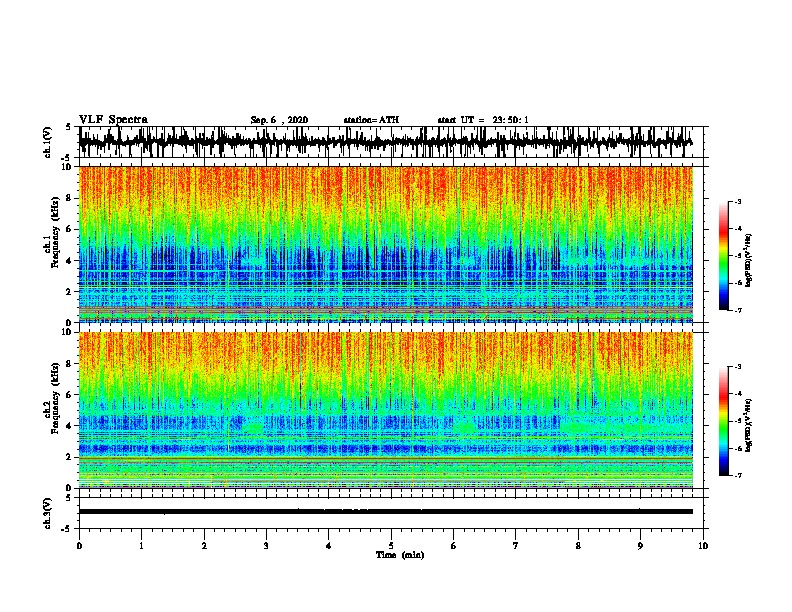Click ch.2 spectrogram 4 kHz tick label

point(70,426)
